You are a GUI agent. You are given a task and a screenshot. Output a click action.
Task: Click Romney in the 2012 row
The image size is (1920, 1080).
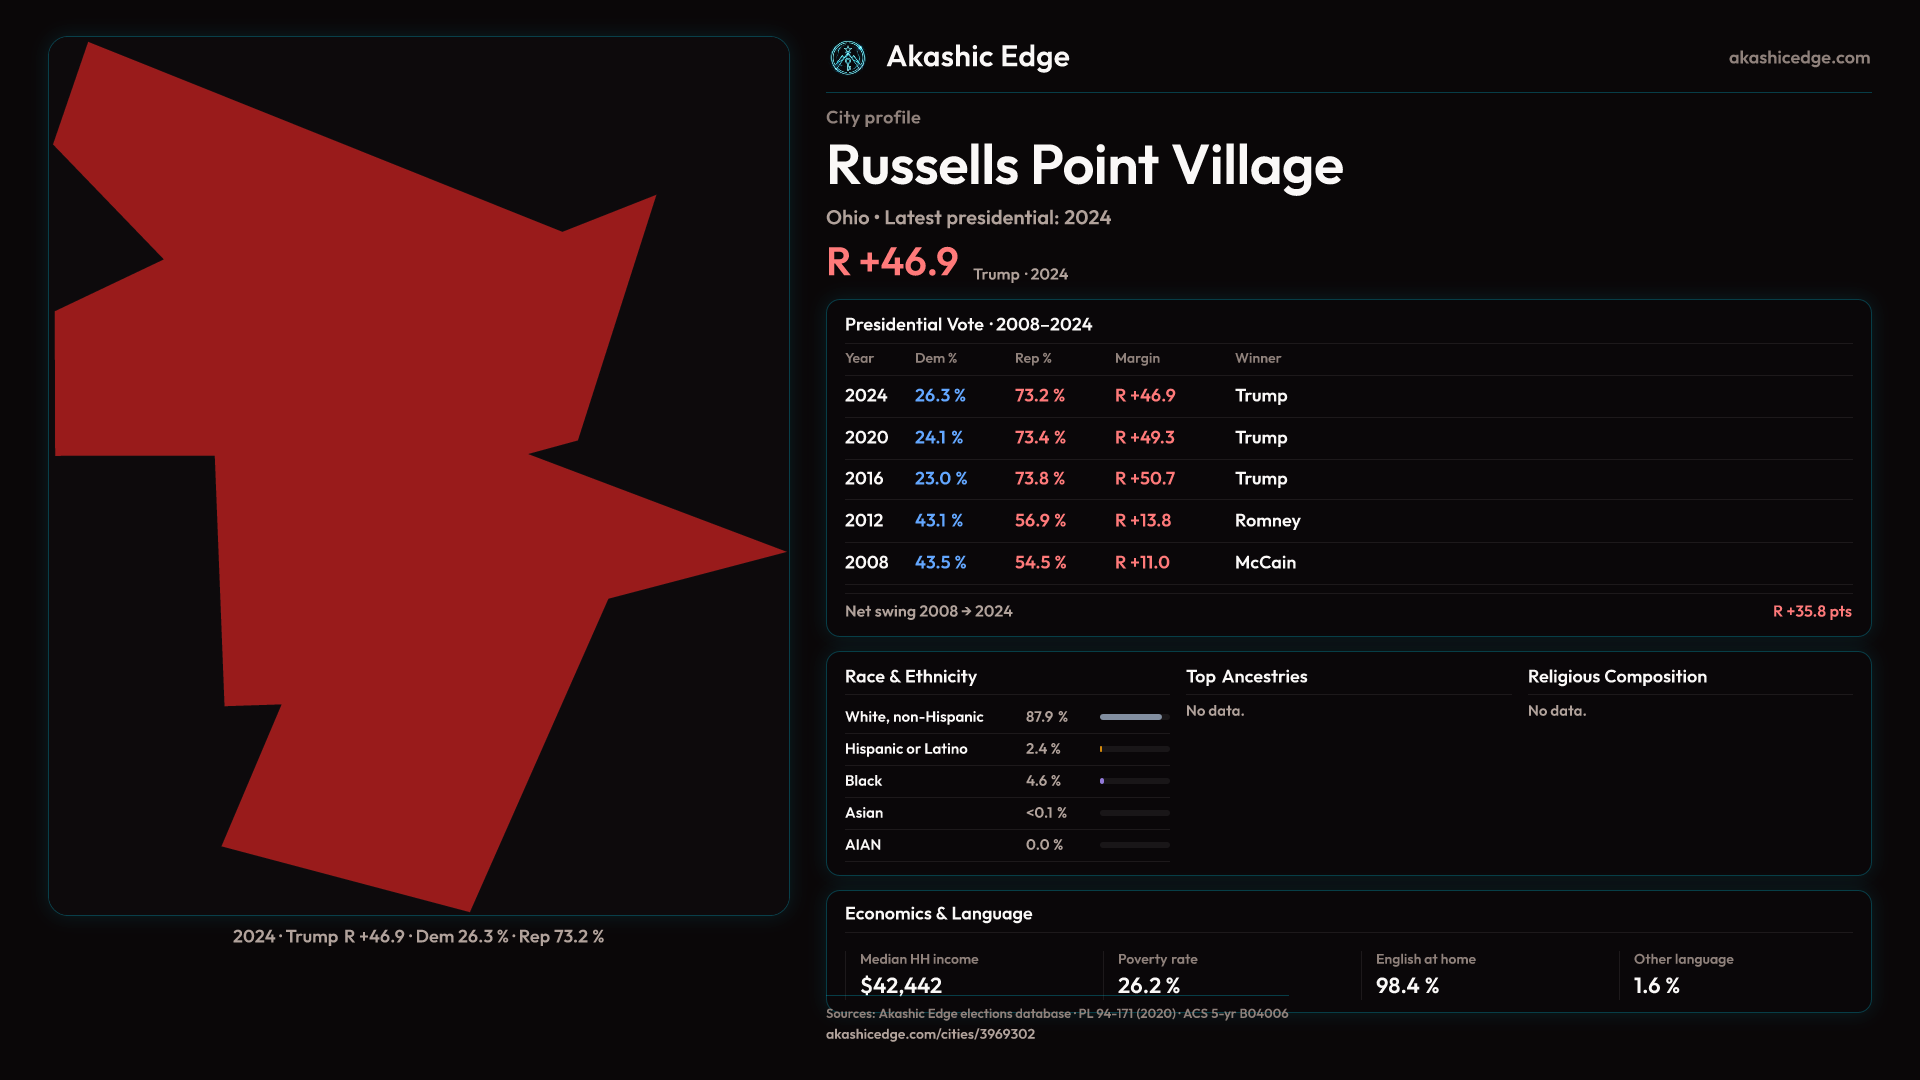coord(1267,521)
